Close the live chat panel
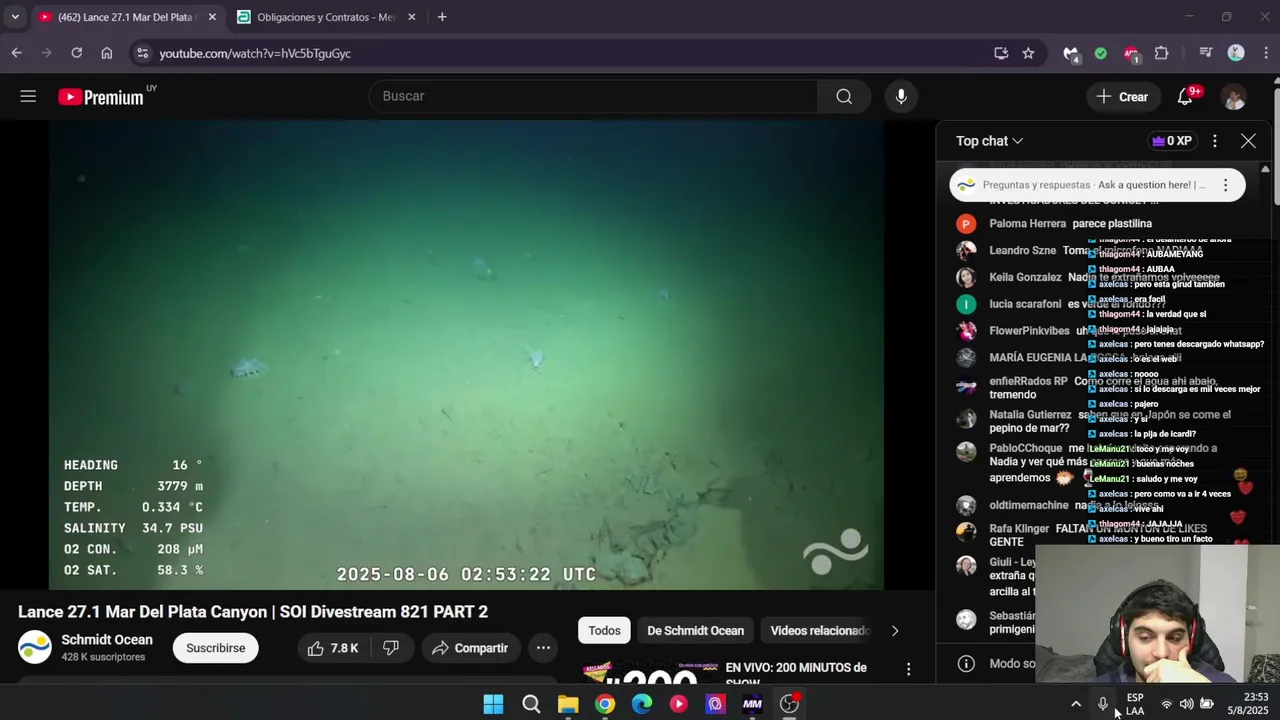 (1248, 141)
